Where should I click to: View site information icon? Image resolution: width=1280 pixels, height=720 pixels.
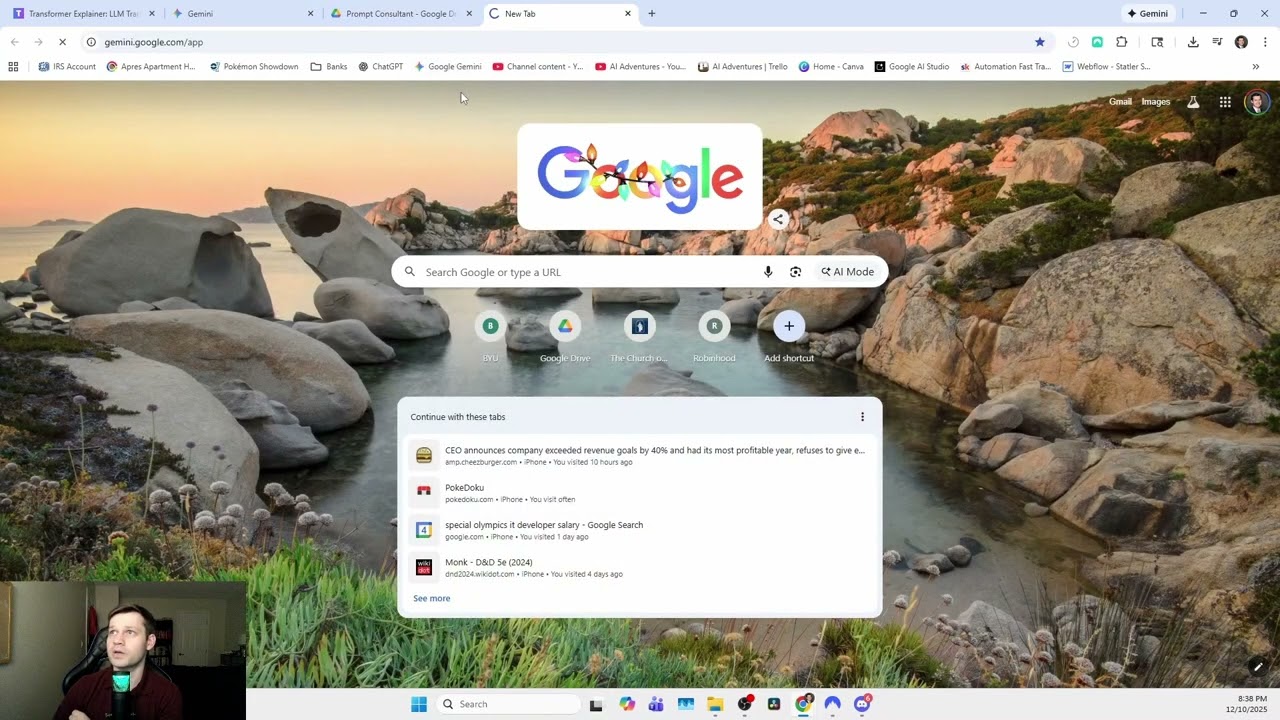point(90,42)
